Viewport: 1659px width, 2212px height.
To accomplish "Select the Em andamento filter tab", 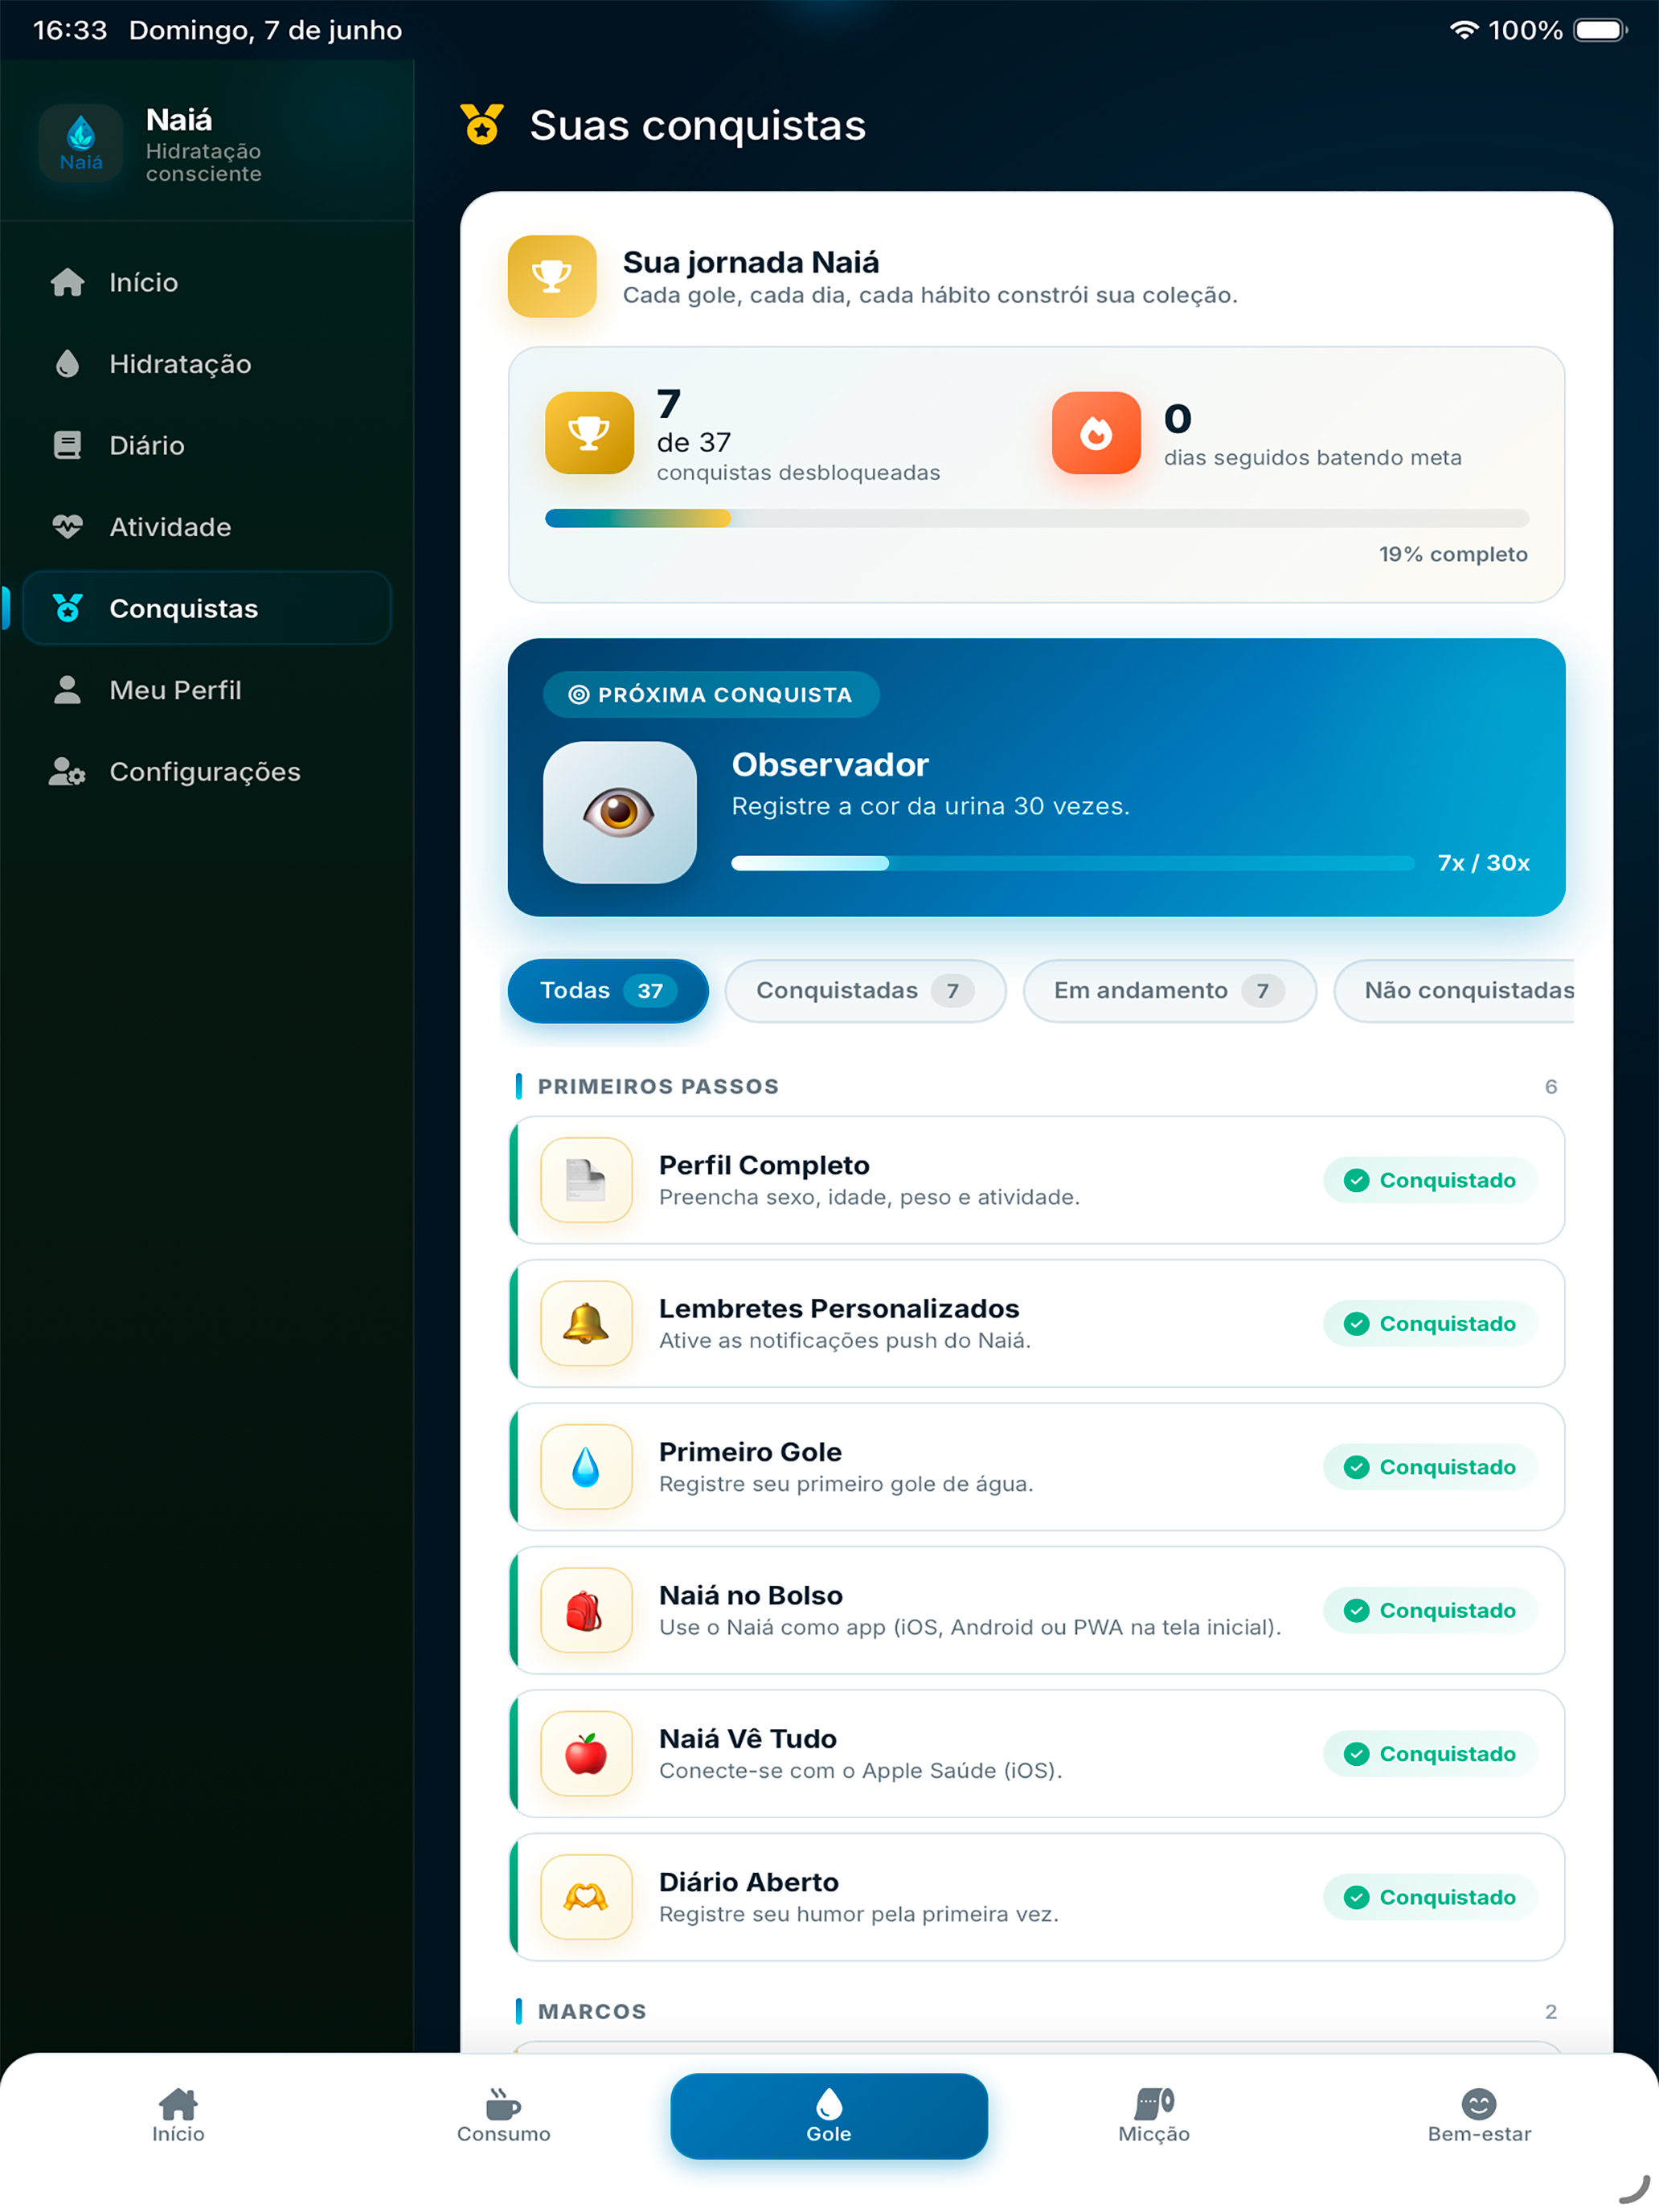I will 1169,991.
